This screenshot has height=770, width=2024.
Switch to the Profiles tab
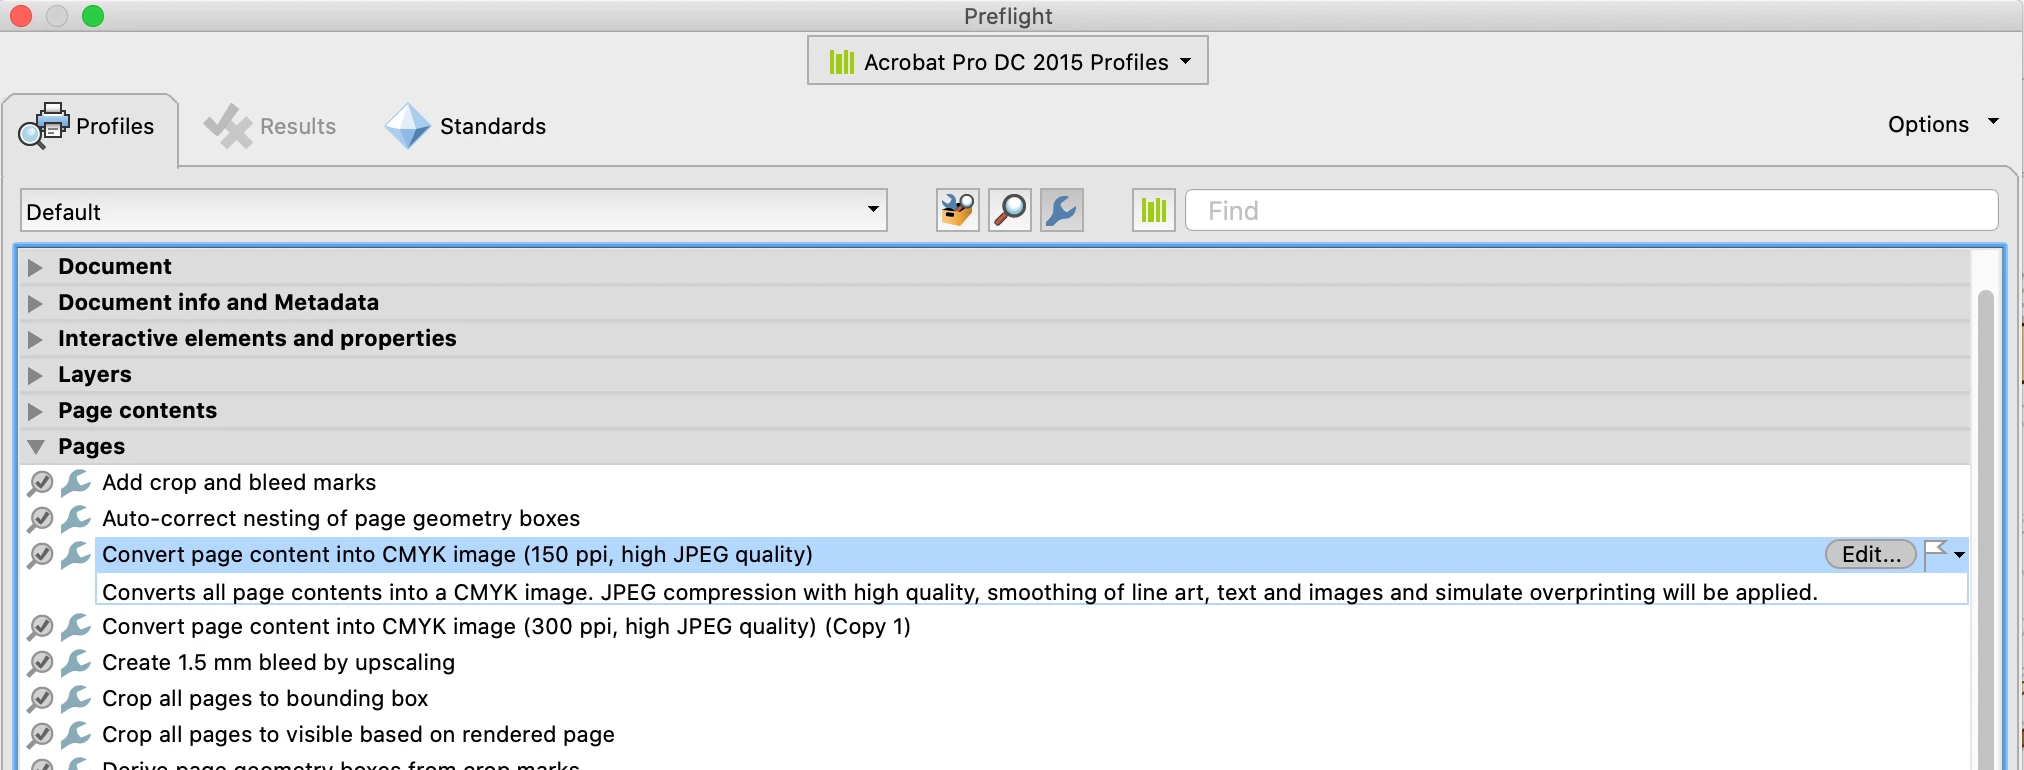[90, 127]
